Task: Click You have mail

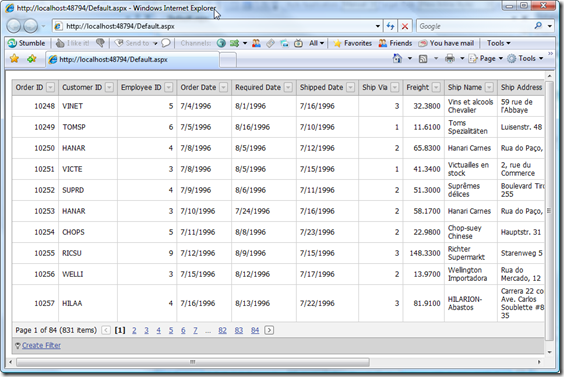Action: coord(446,43)
